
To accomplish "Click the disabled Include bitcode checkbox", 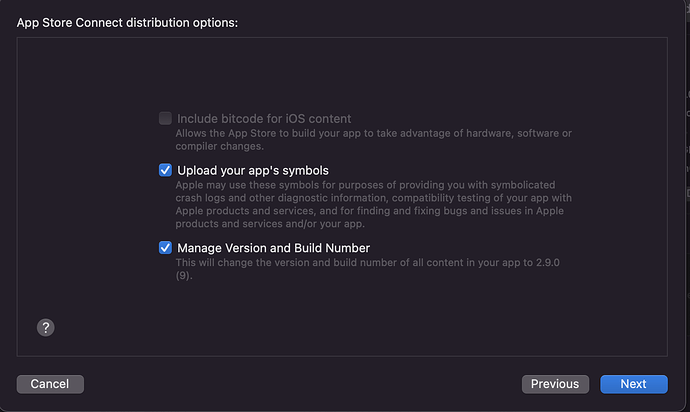I will click(x=165, y=118).
